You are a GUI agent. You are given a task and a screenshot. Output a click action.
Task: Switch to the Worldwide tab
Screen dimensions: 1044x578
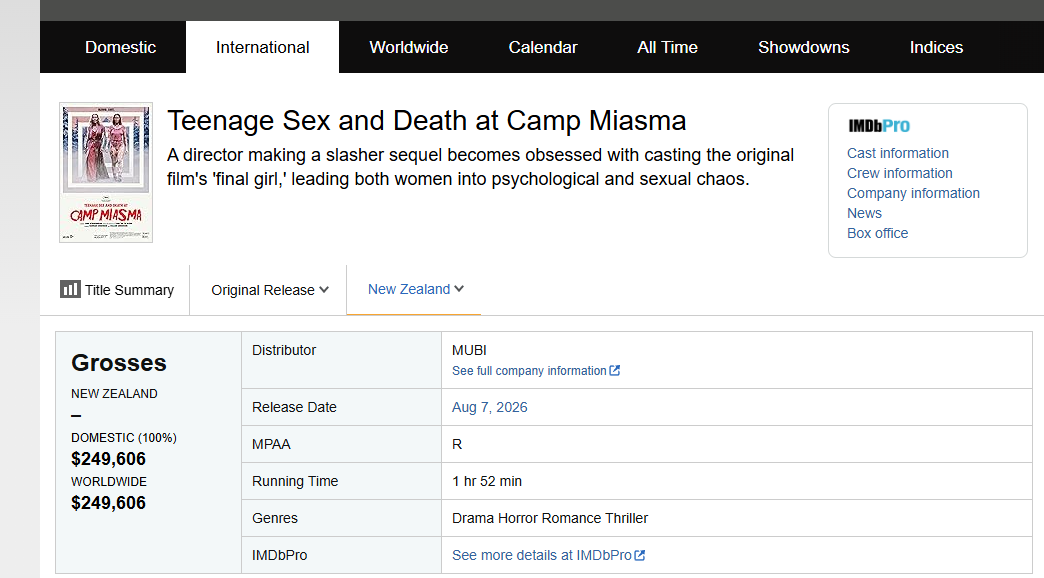pyautogui.click(x=409, y=47)
